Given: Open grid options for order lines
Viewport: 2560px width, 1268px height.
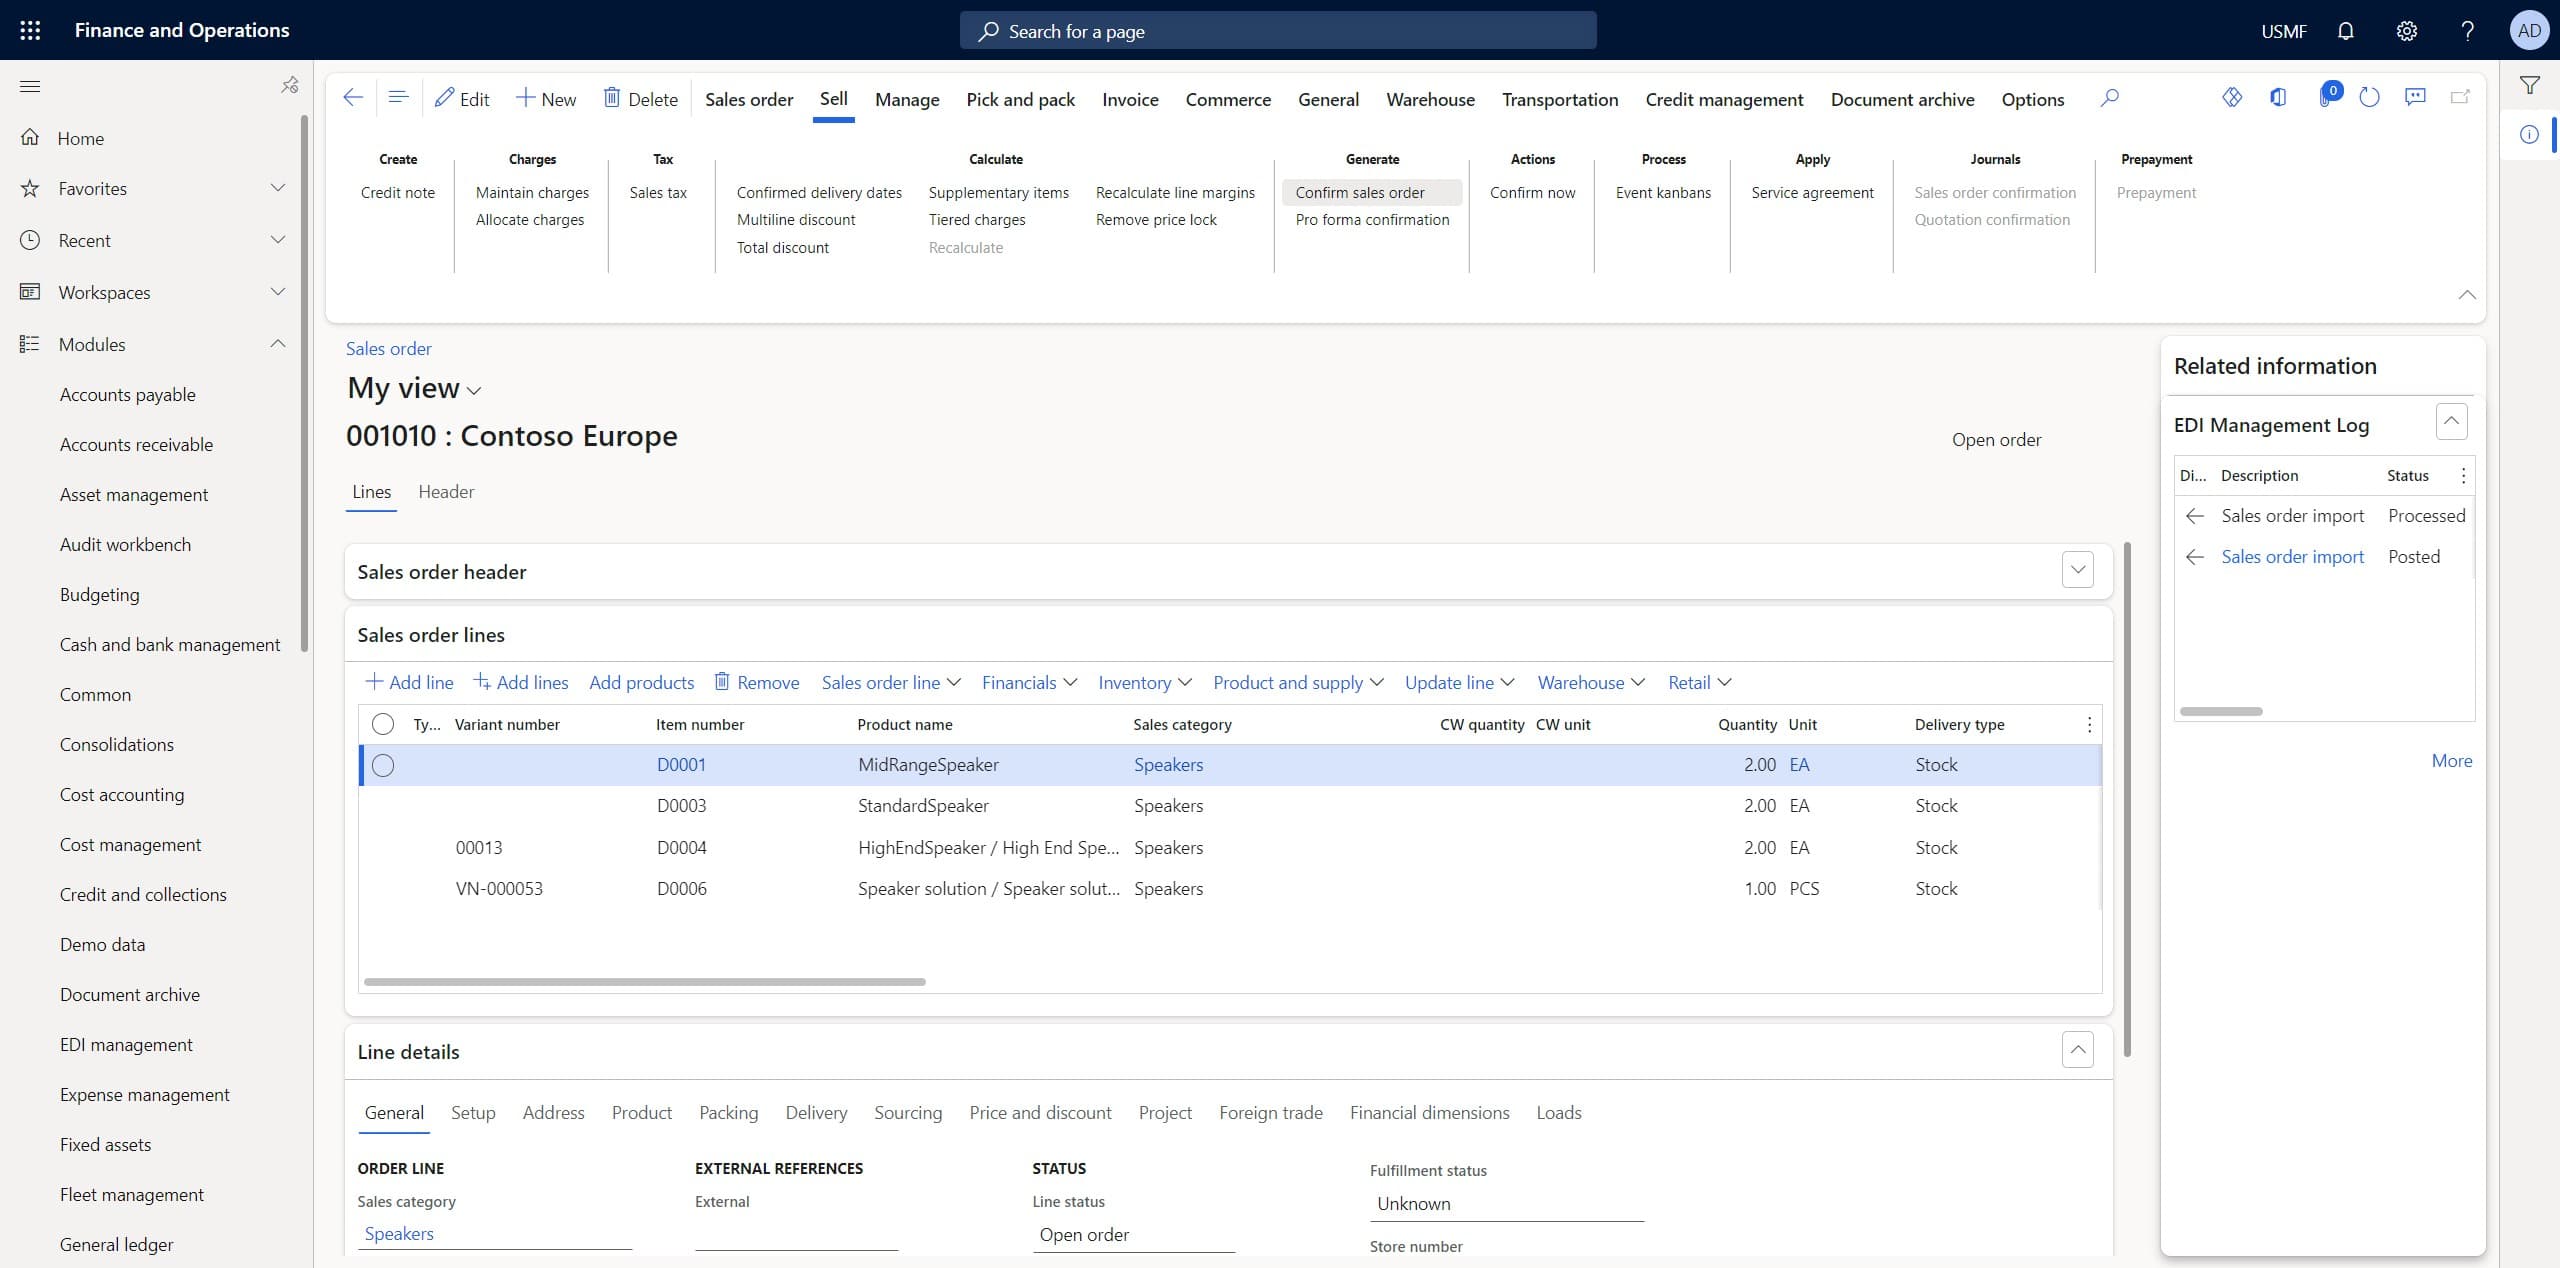Looking at the screenshot, I should (x=2089, y=724).
